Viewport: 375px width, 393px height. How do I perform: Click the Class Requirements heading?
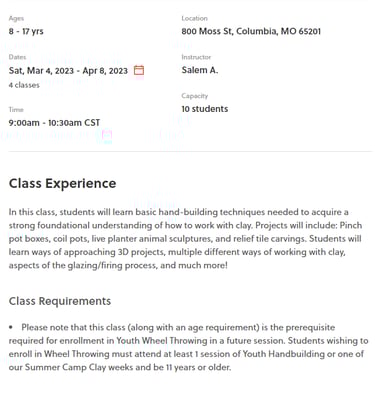[x=60, y=301]
